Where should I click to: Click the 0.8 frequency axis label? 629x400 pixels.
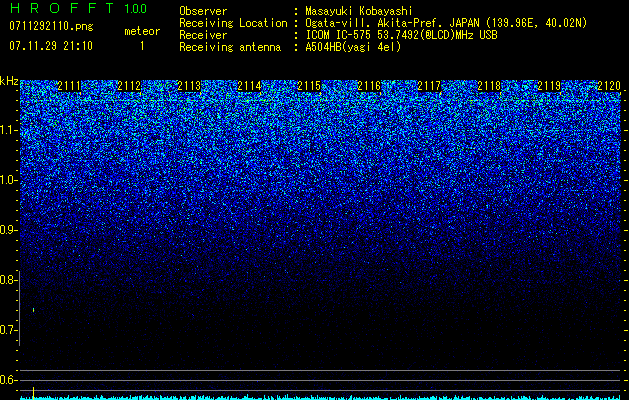pyautogui.click(x=8, y=280)
